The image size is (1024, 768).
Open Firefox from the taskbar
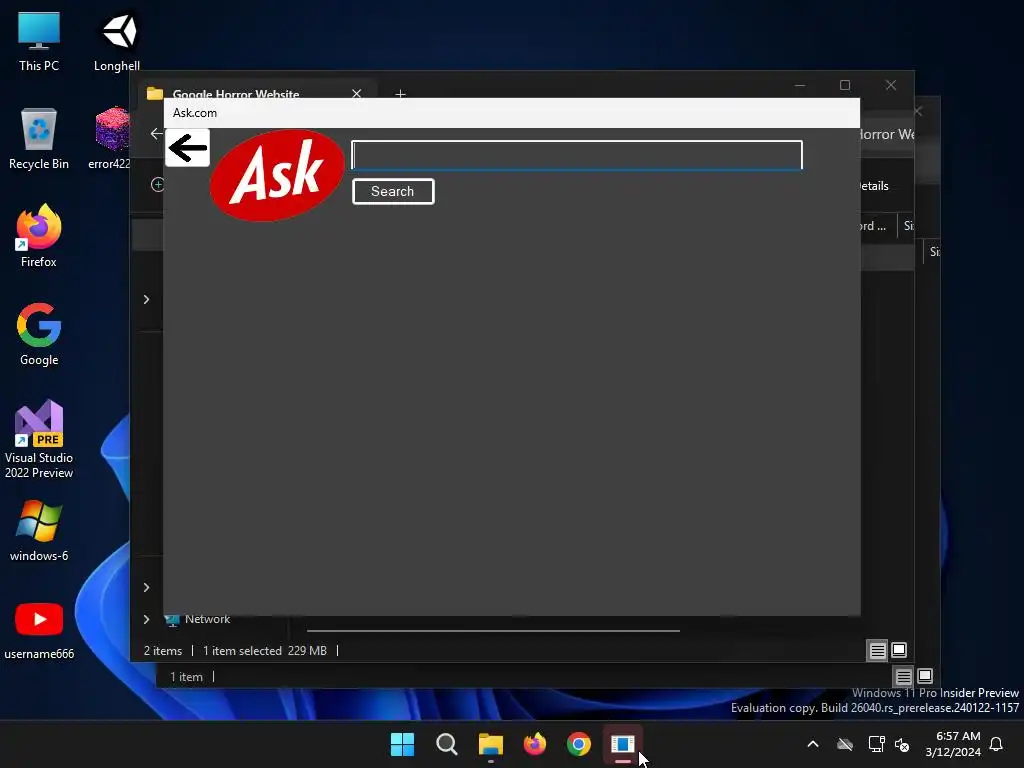click(535, 744)
